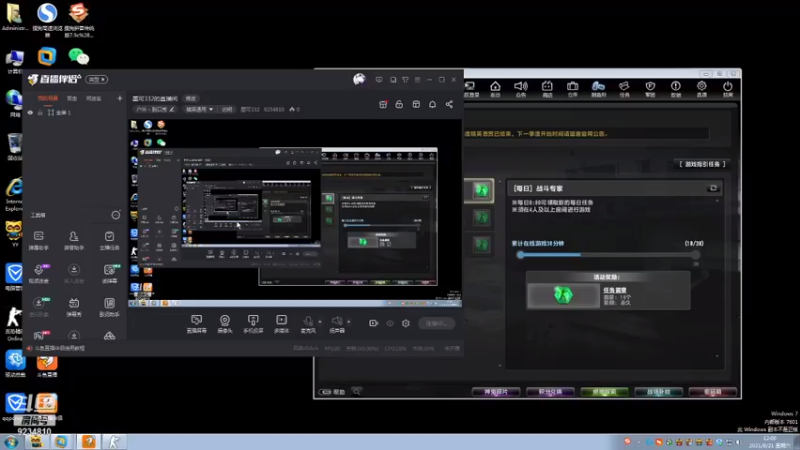Click refresh icon on 战斗专家 task header
Screen dimensions: 800x450
(713, 188)
